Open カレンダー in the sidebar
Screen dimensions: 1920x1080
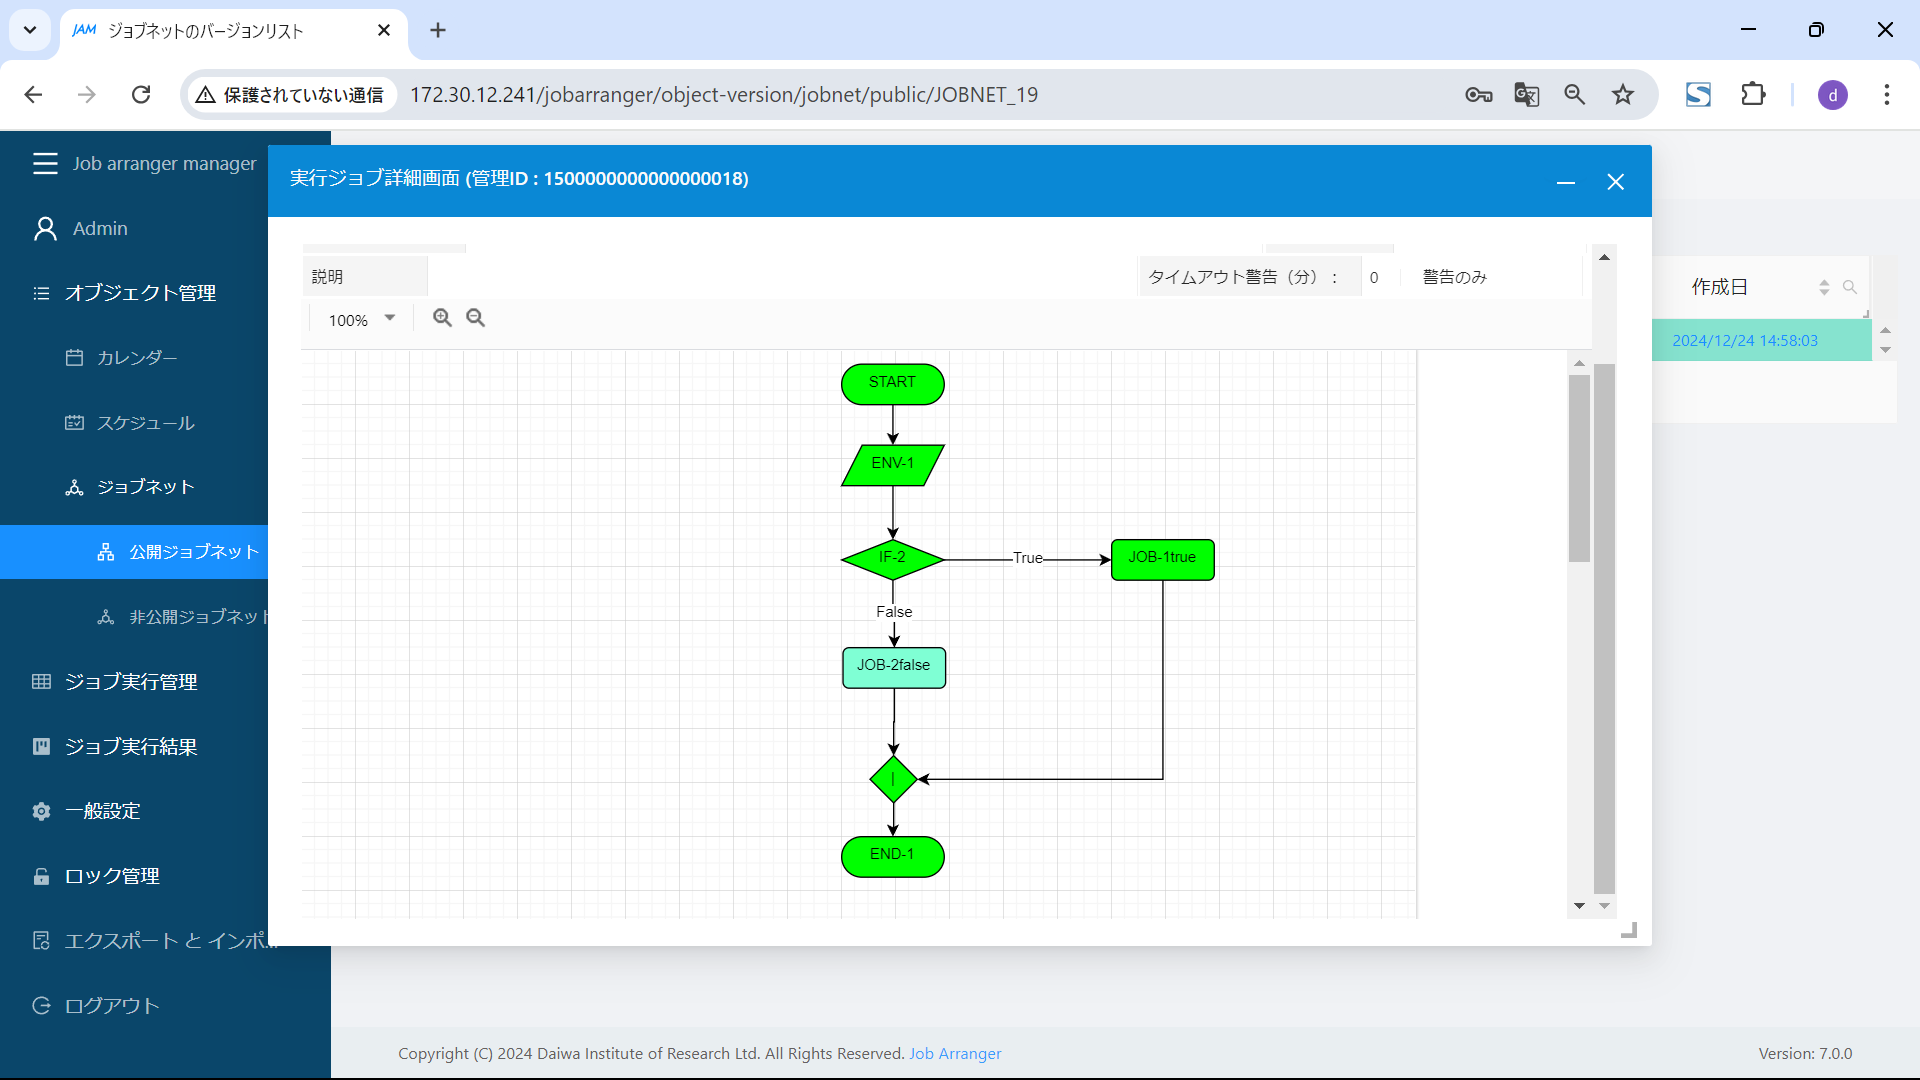[137, 358]
